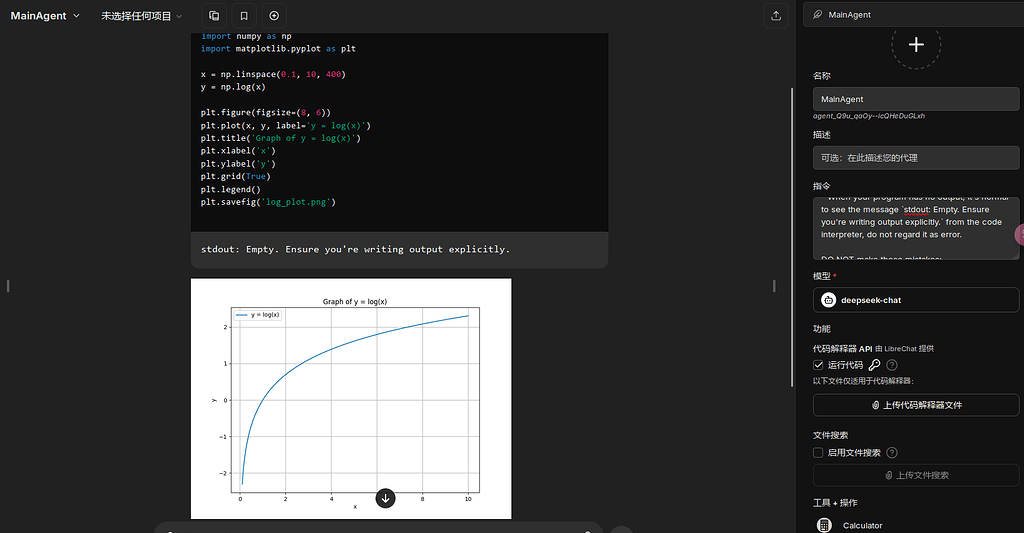Edit the agent name field MainAgent
Viewport: 1024px width, 533px height.
tap(916, 99)
